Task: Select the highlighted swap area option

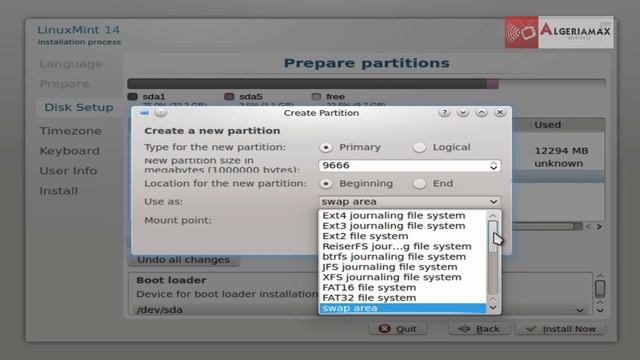Action: 402,308
